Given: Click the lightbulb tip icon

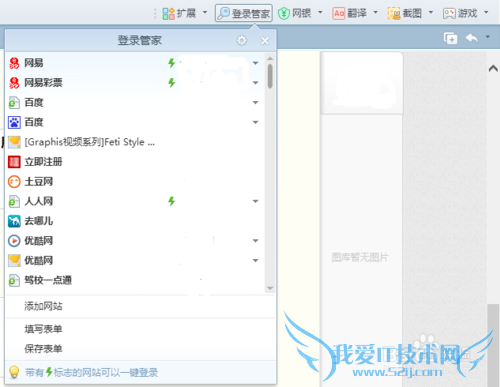Looking at the screenshot, I should click(x=14, y=372).
